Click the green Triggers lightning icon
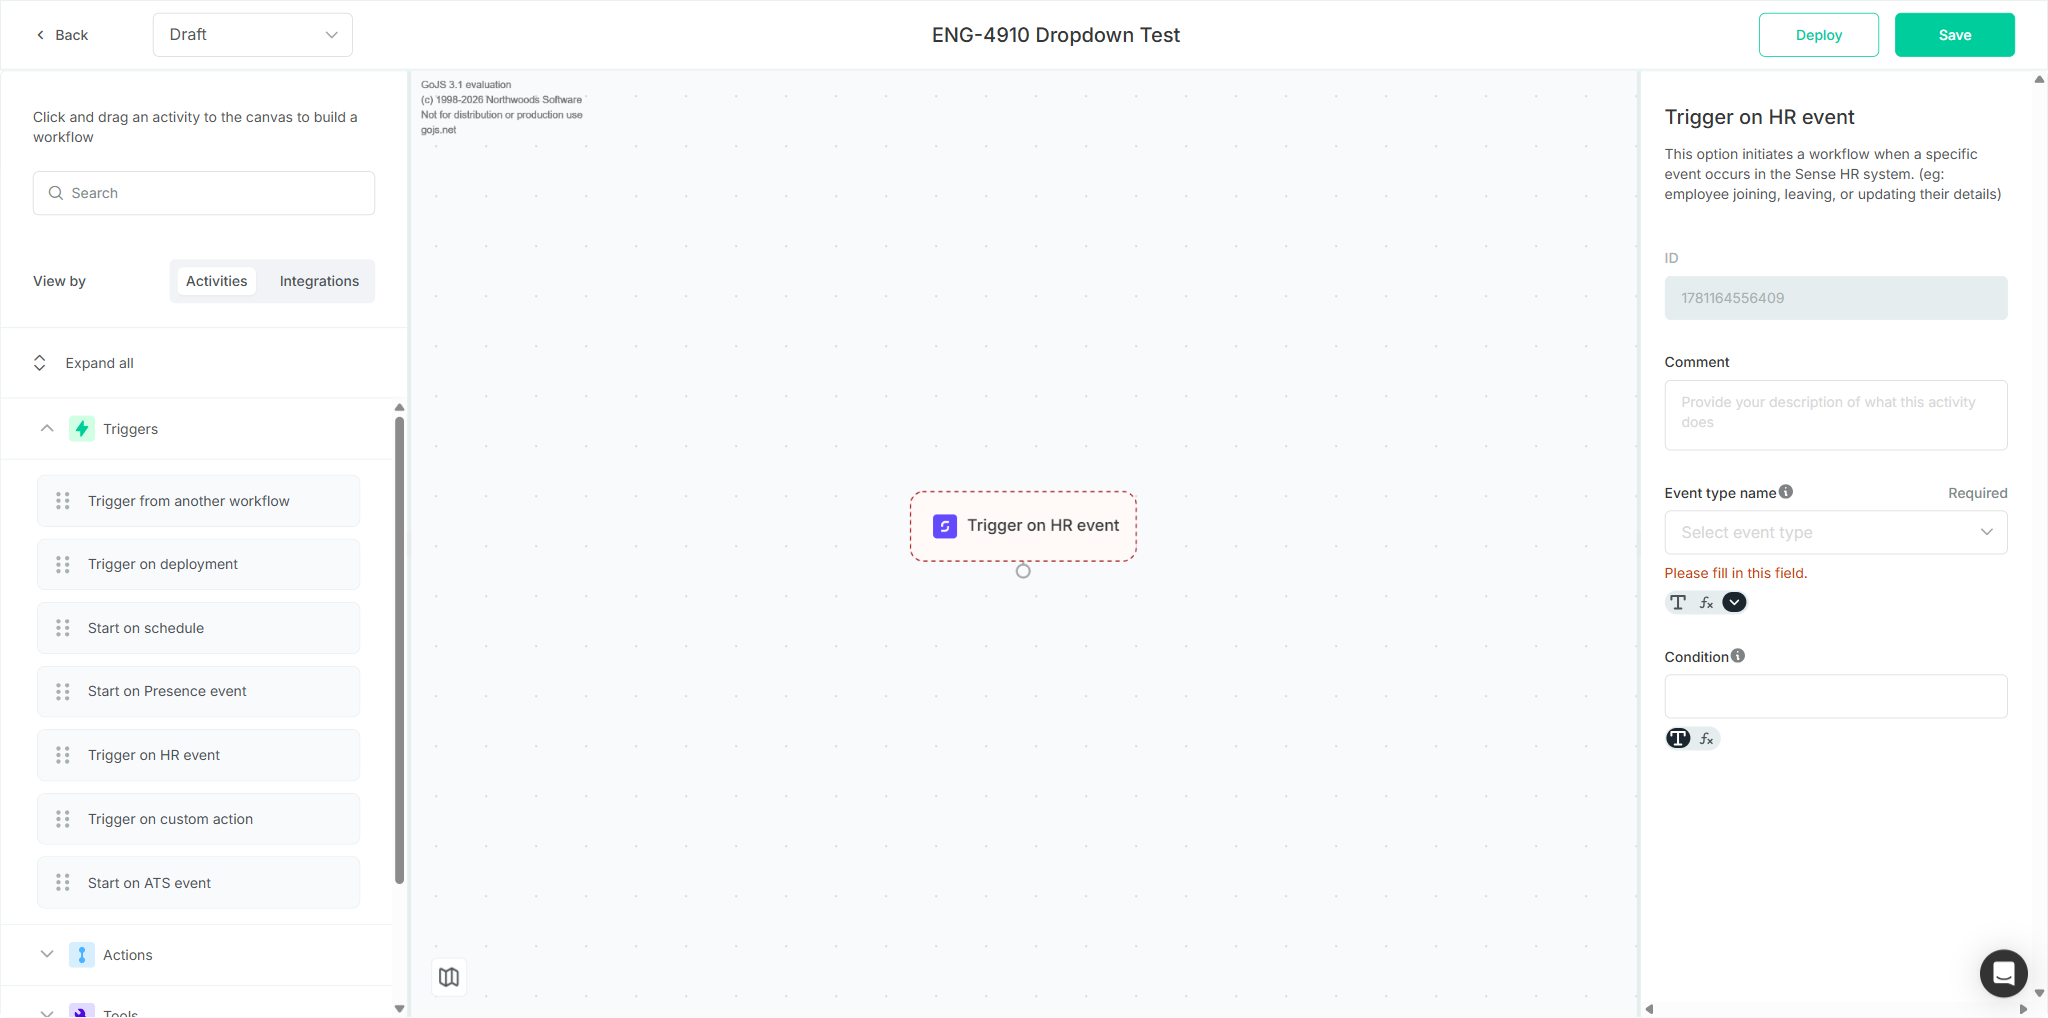2048x1018 pixels. coord(82,429)
